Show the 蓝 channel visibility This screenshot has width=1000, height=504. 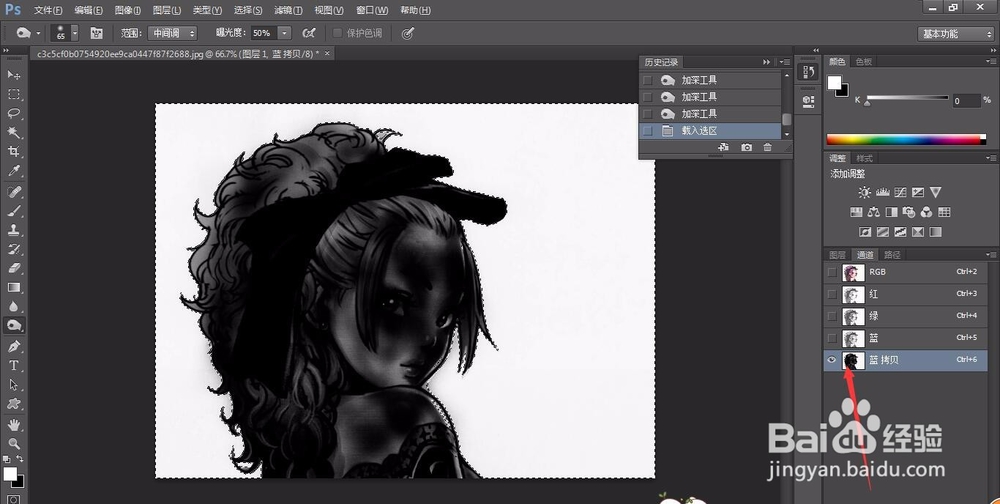tap(832, 338)
